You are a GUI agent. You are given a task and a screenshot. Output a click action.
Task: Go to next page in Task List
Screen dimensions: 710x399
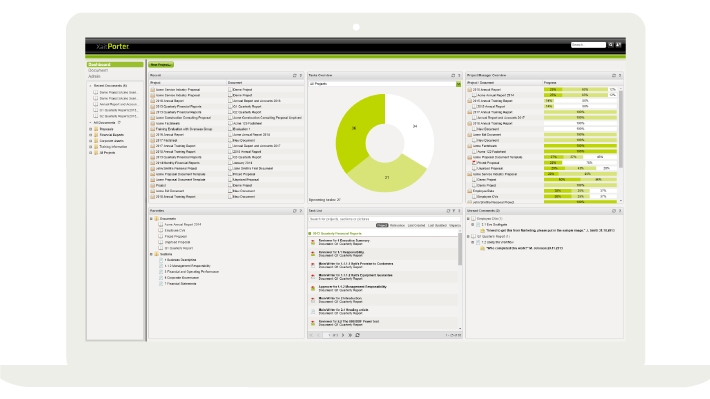343,335
